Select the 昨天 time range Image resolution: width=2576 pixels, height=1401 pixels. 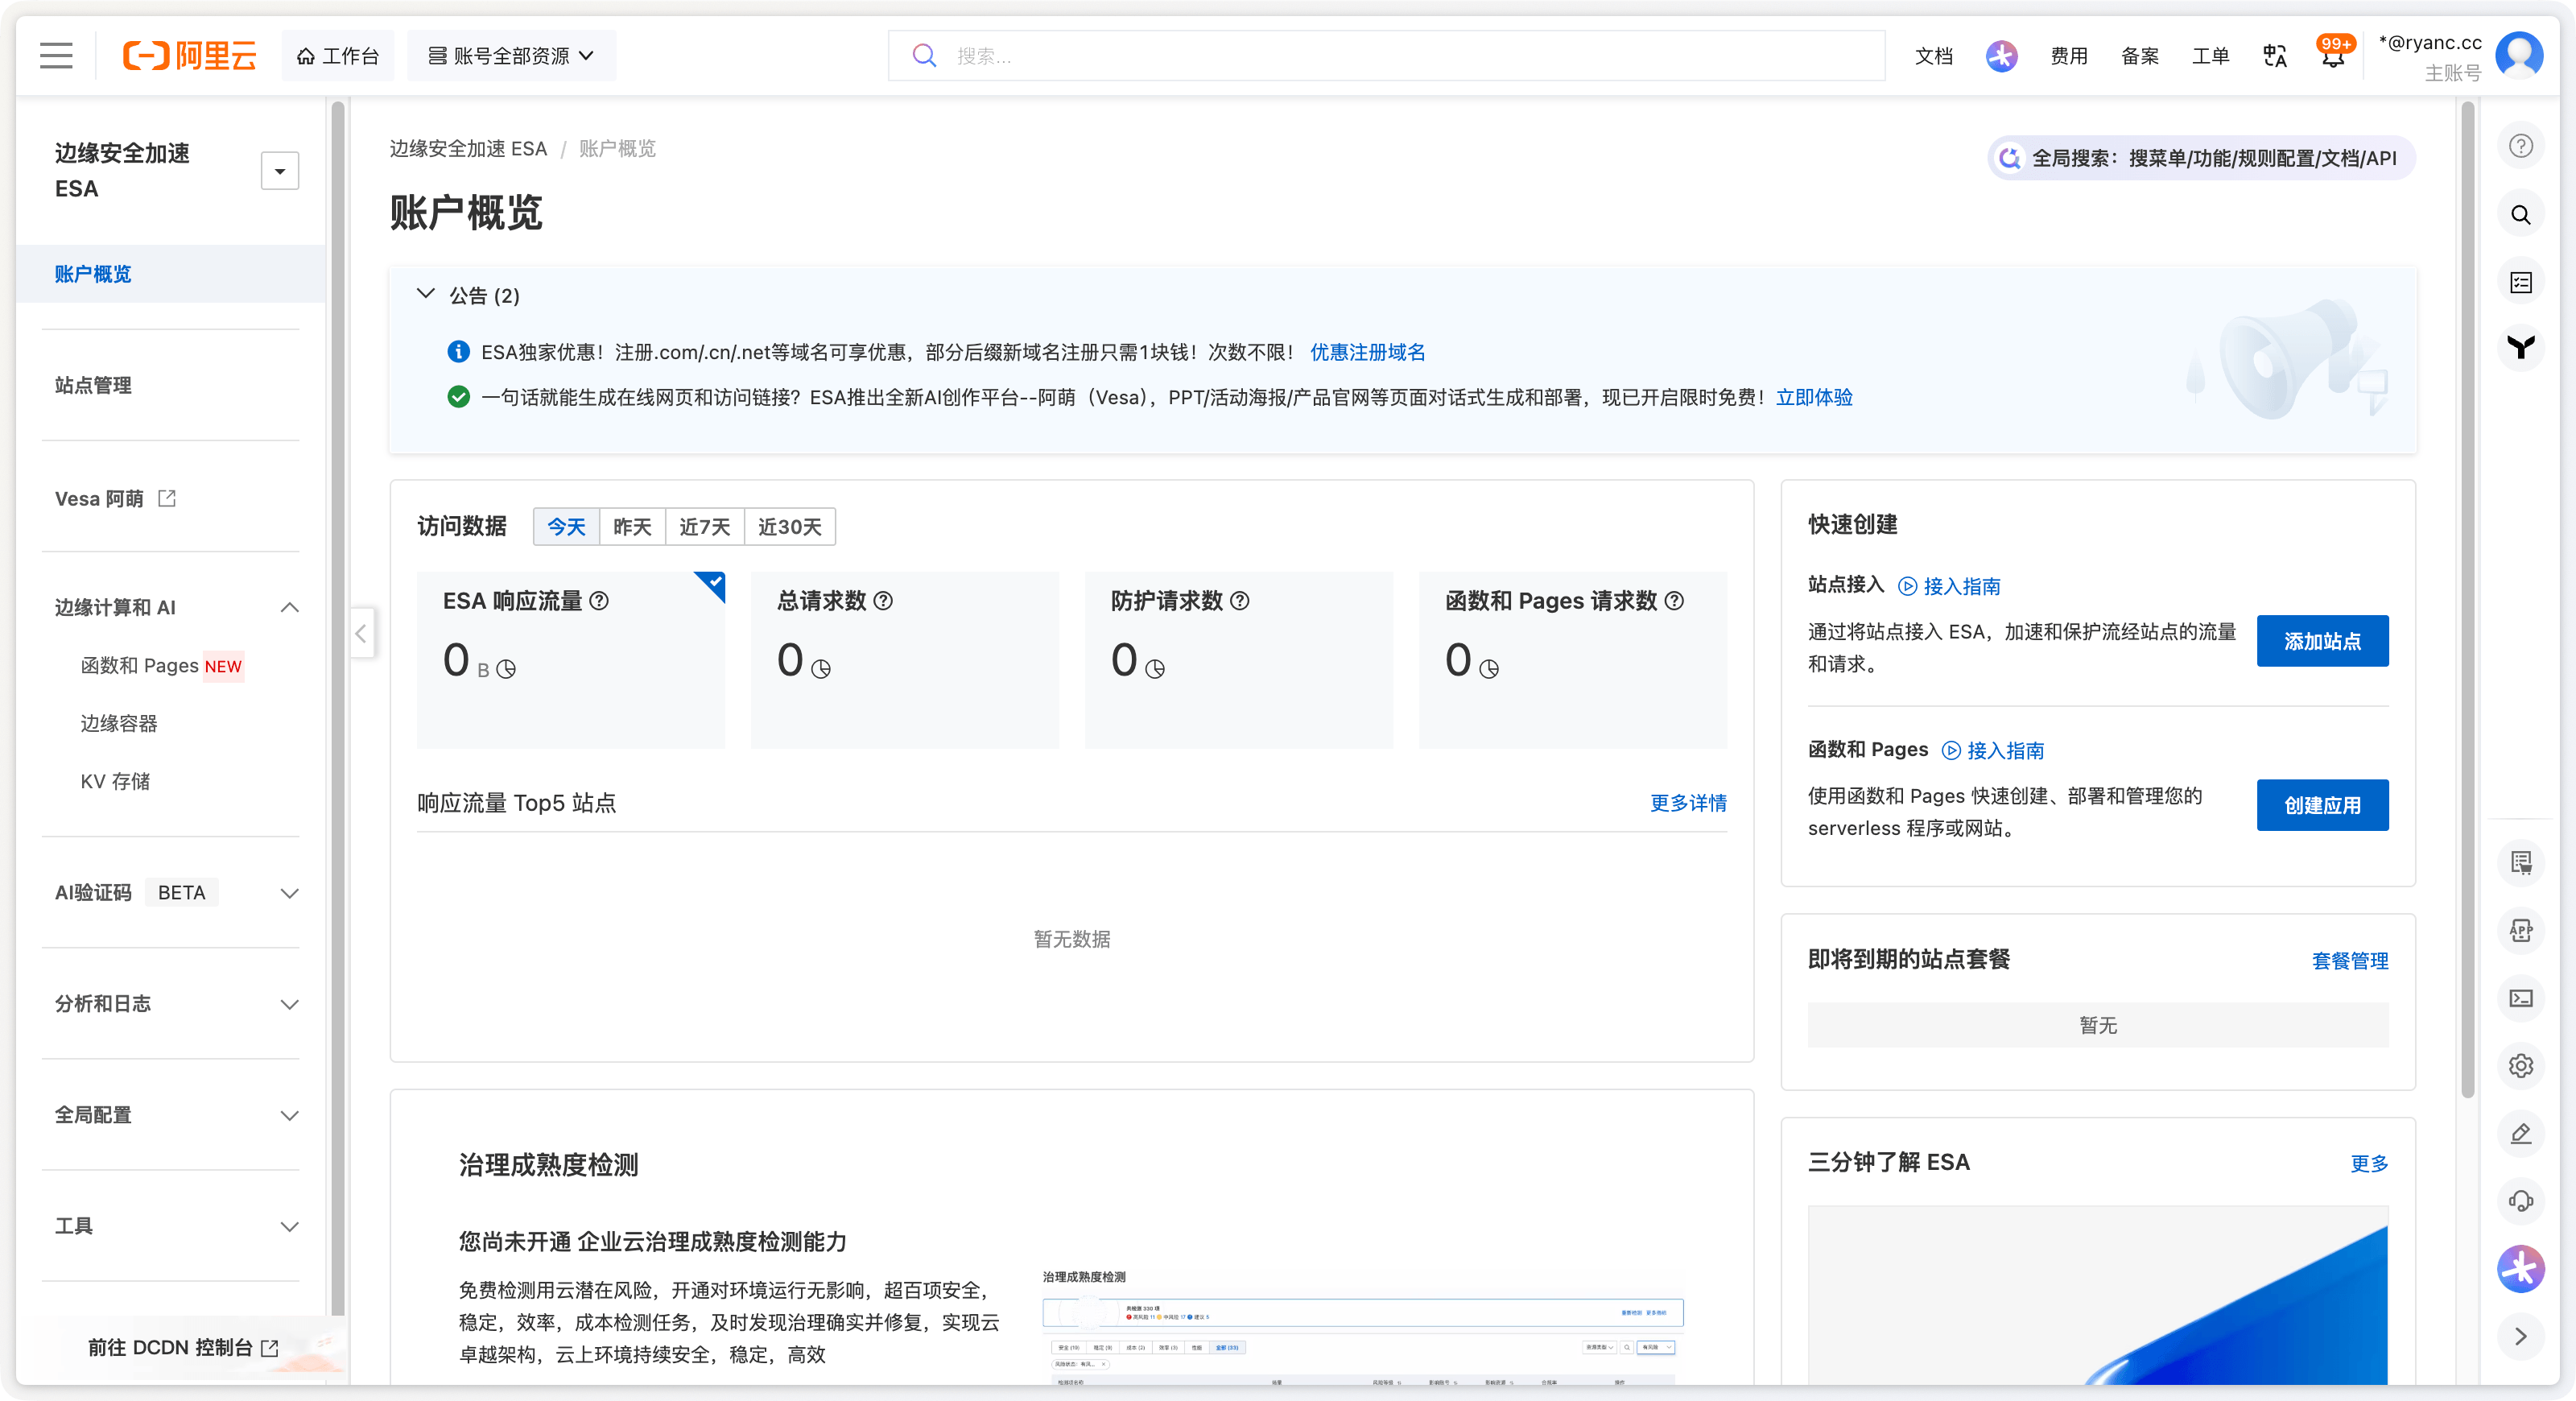point(632,526)
